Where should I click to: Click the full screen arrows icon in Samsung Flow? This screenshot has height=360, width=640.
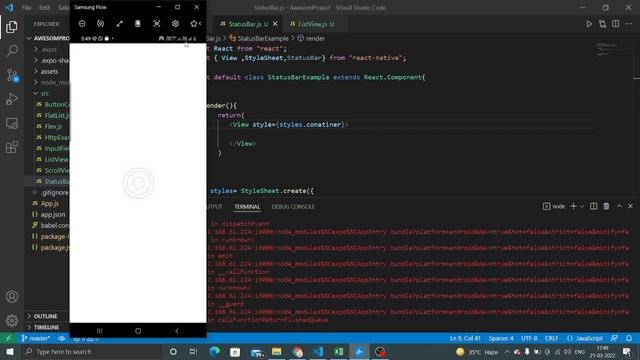119,24
